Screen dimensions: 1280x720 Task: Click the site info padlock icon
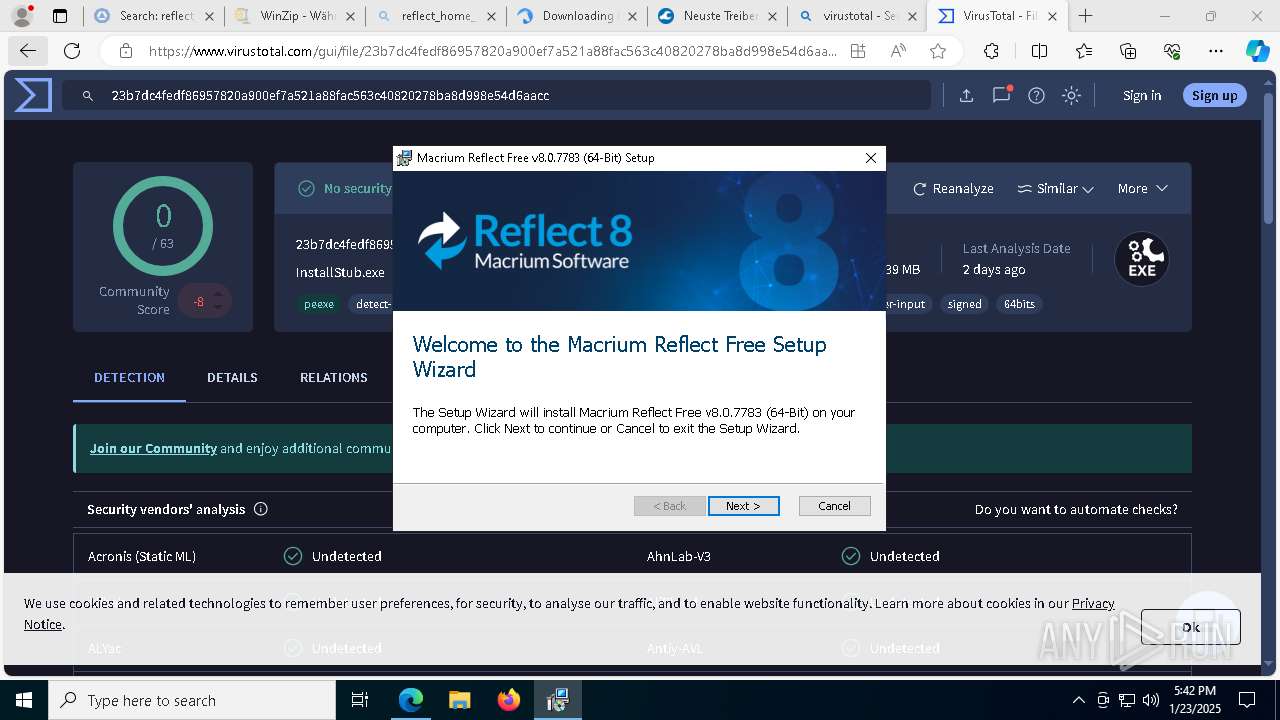(125, 51)
